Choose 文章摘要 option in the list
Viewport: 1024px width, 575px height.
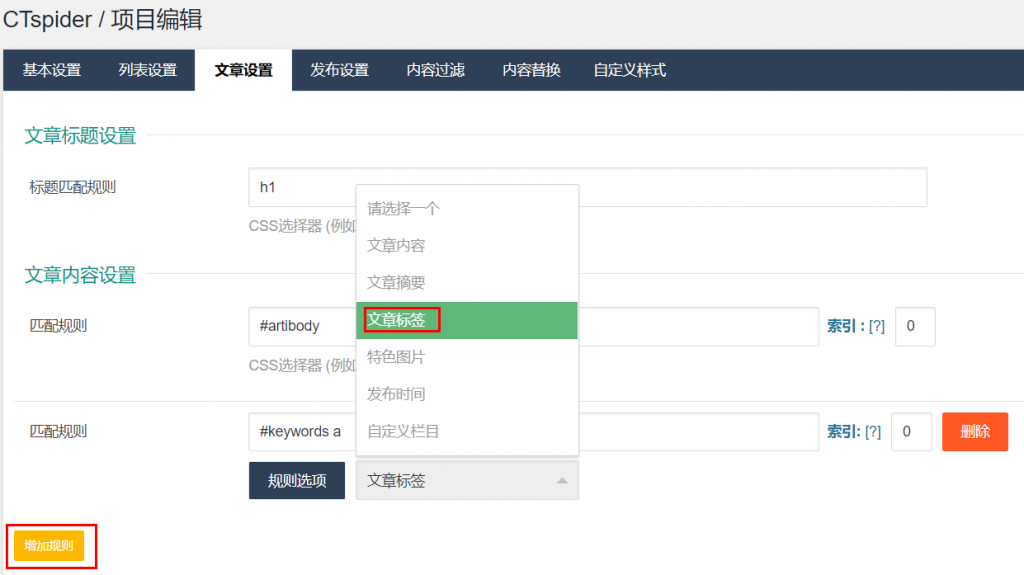[467, 283]
